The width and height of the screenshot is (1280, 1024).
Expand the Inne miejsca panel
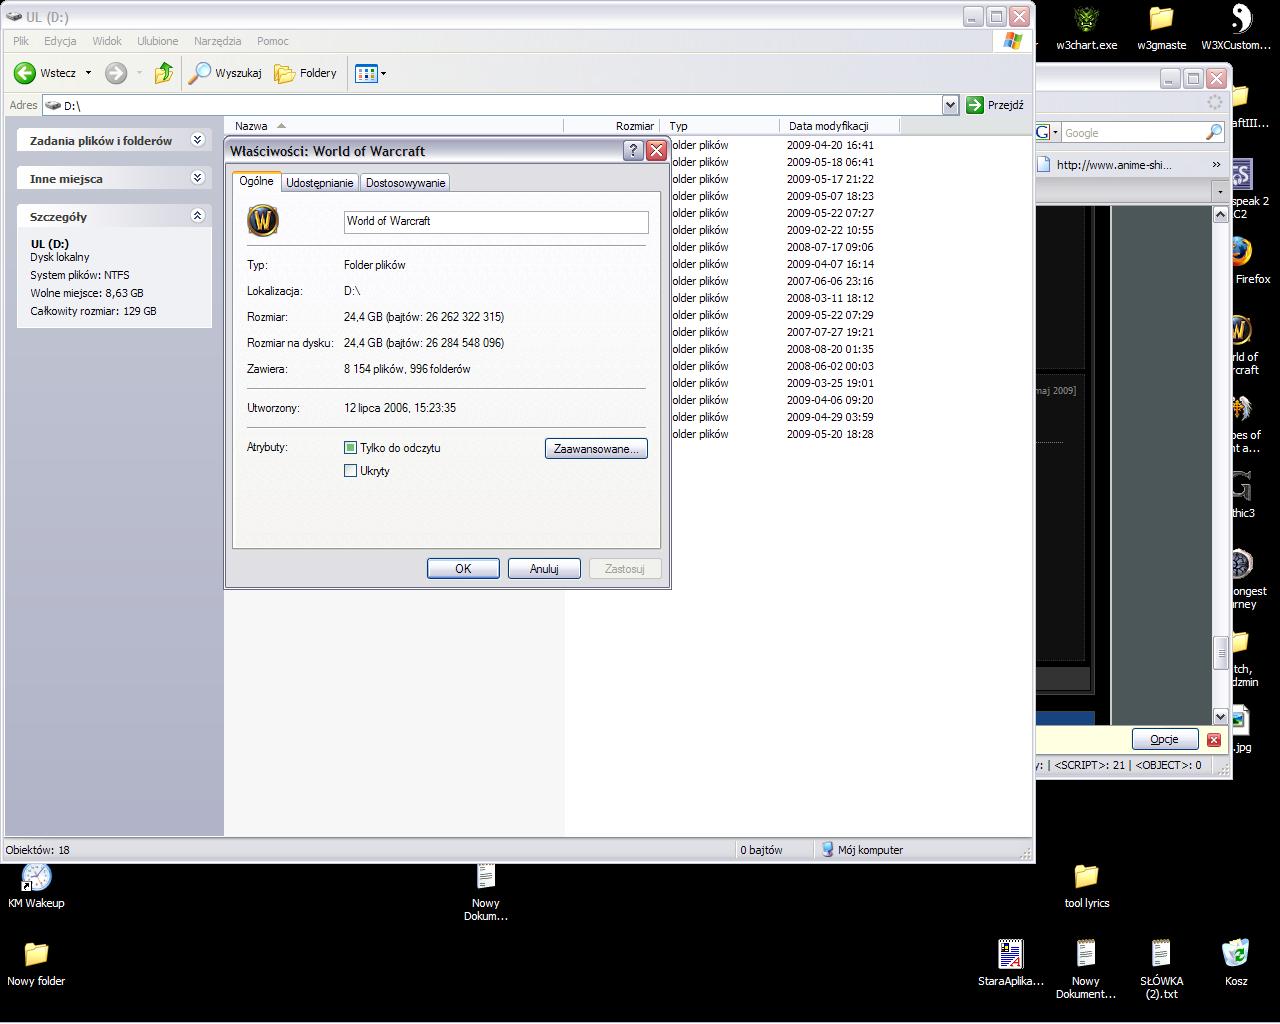(197, 178)
